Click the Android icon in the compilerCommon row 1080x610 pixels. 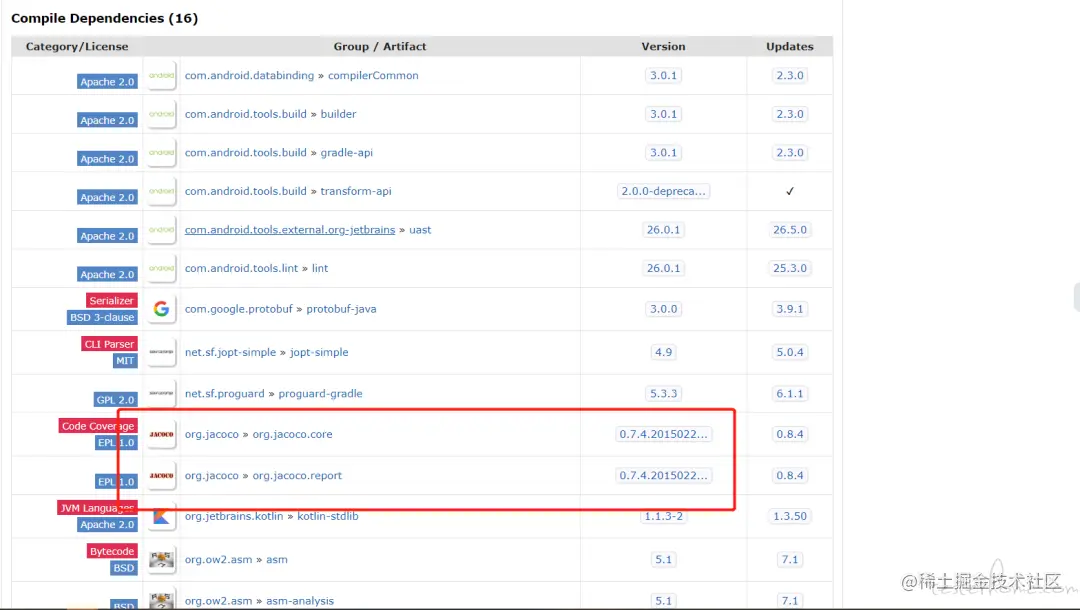tap(161, 75)
